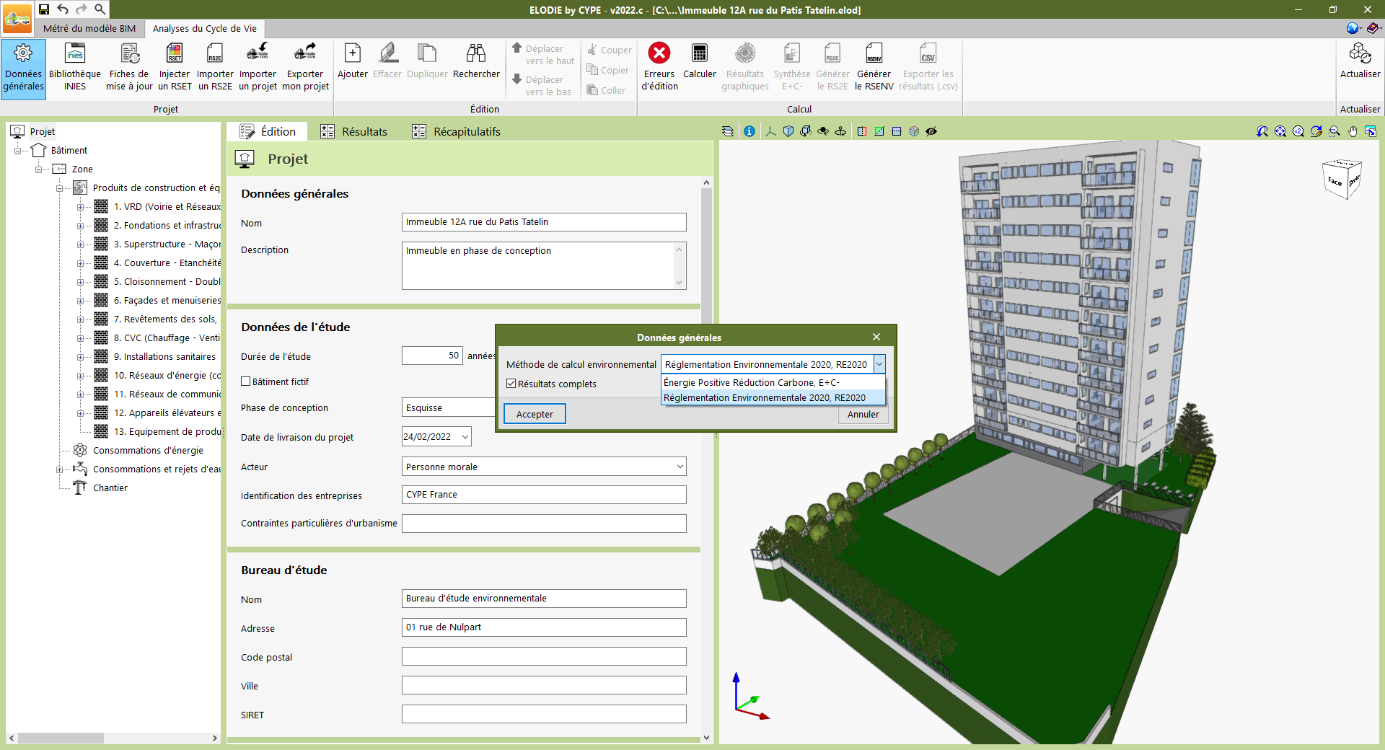Close the Données générales dialog

click(x=876, y=337)
